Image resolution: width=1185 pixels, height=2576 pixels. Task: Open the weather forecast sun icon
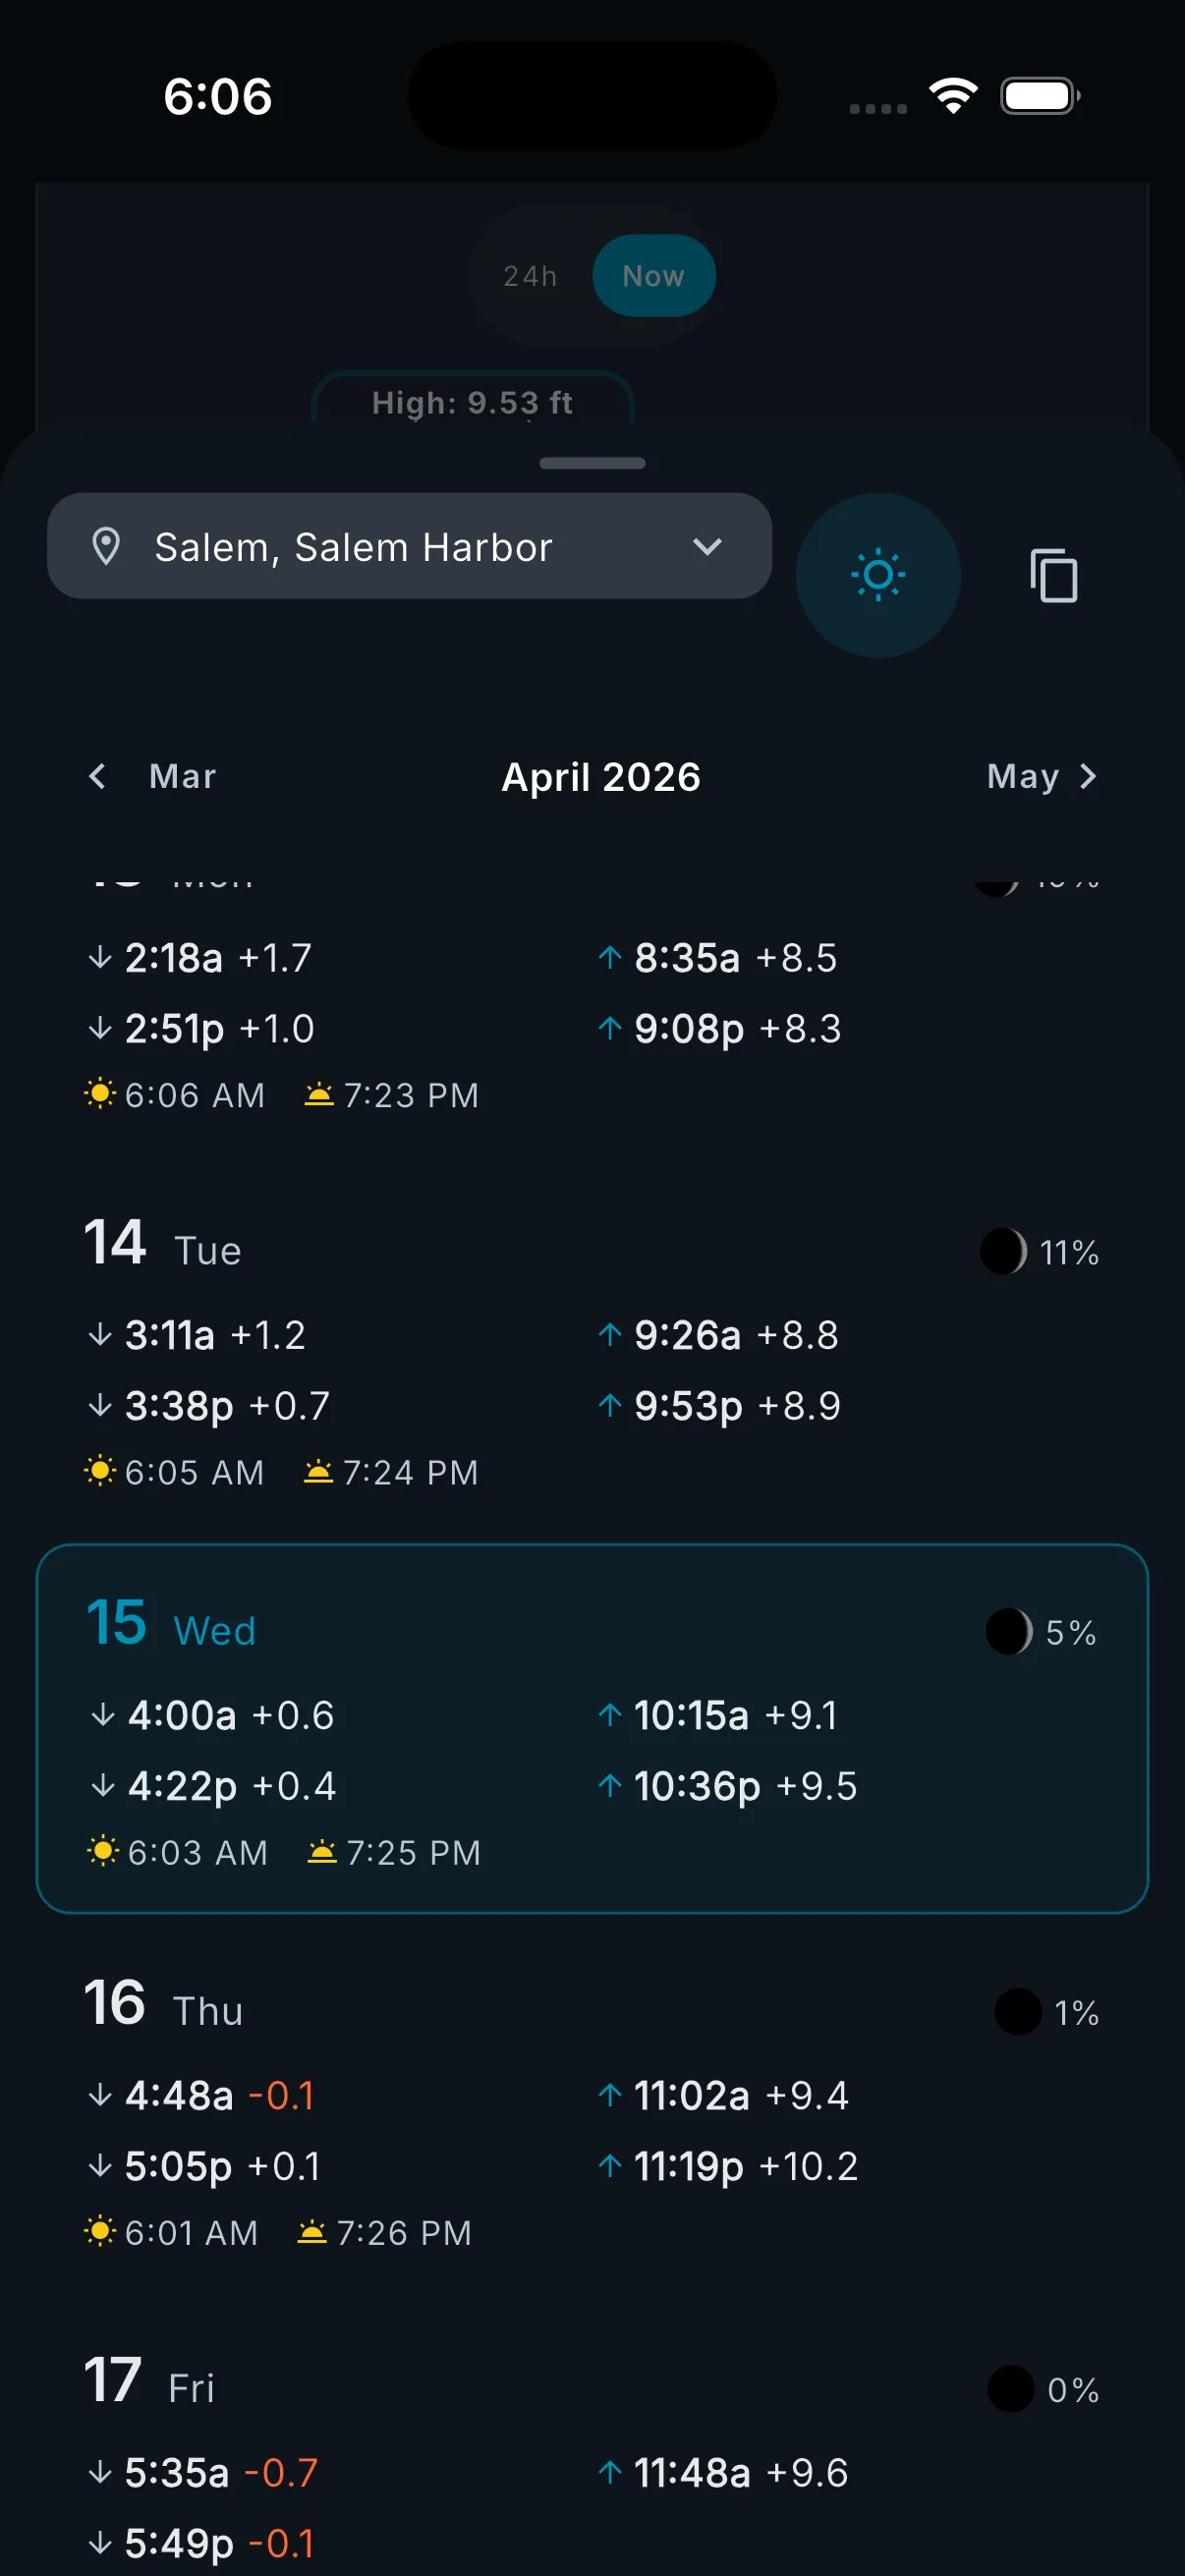coord(878,574)
